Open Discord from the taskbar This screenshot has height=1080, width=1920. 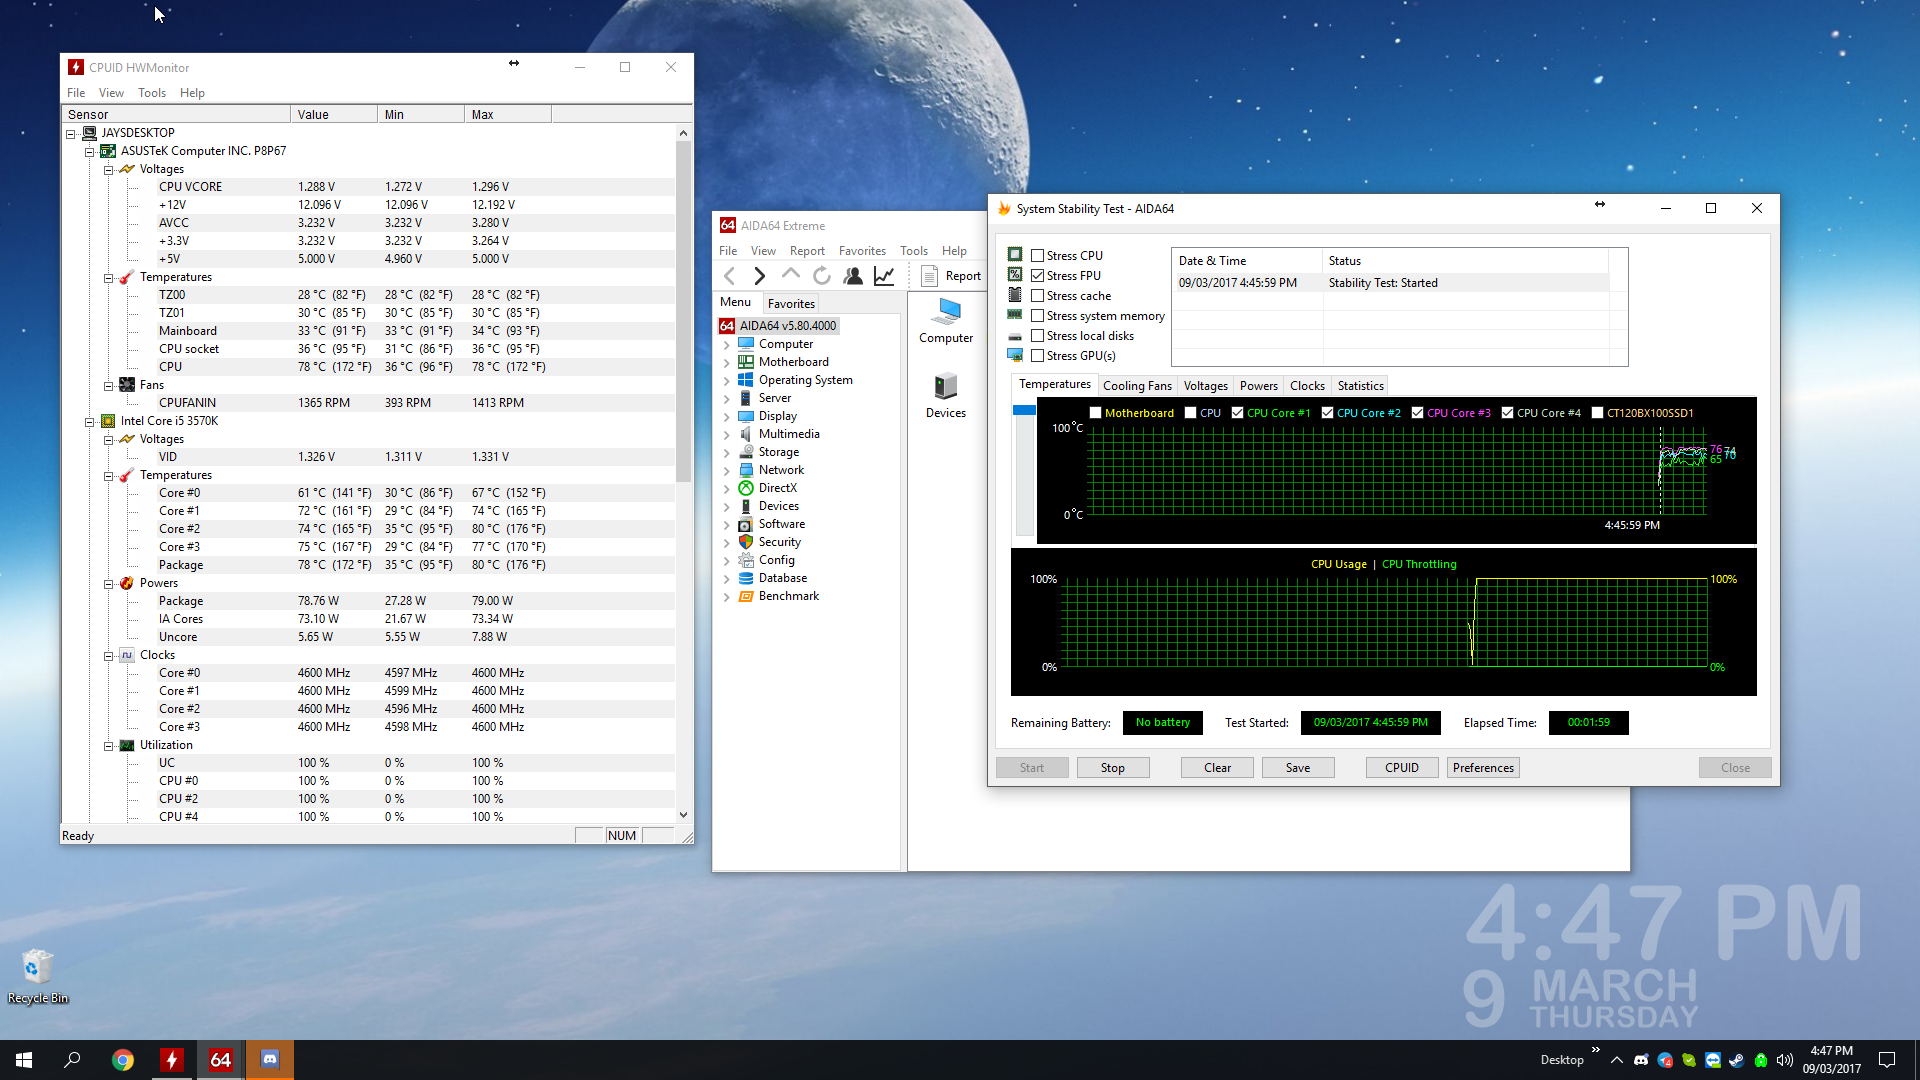click(269, 1060)
